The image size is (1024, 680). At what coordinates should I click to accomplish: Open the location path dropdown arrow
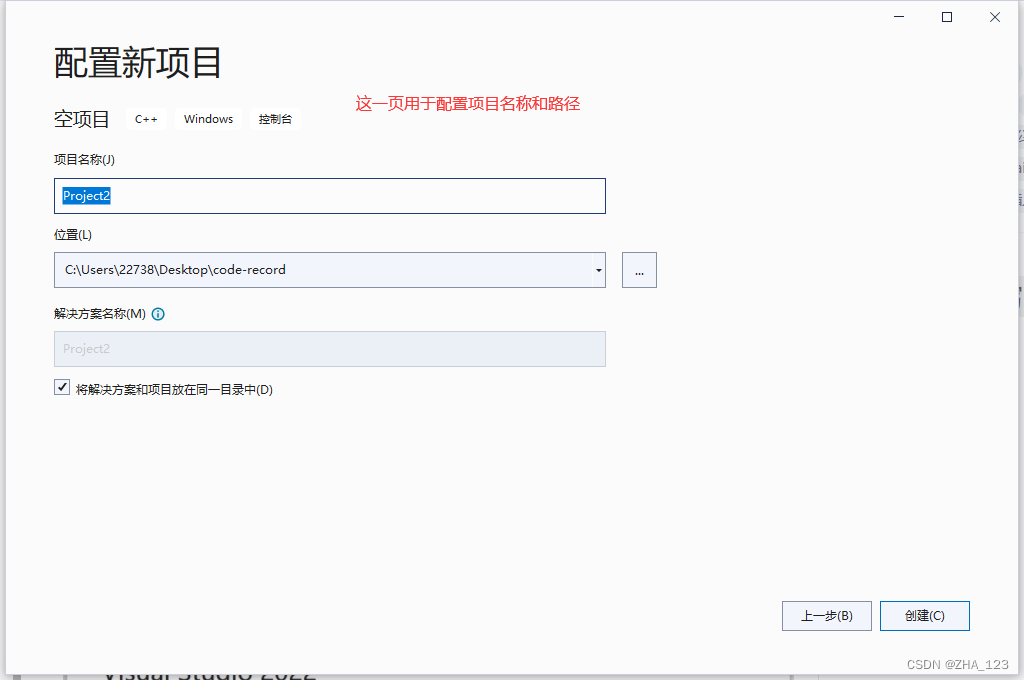click(x=598, y=270)
